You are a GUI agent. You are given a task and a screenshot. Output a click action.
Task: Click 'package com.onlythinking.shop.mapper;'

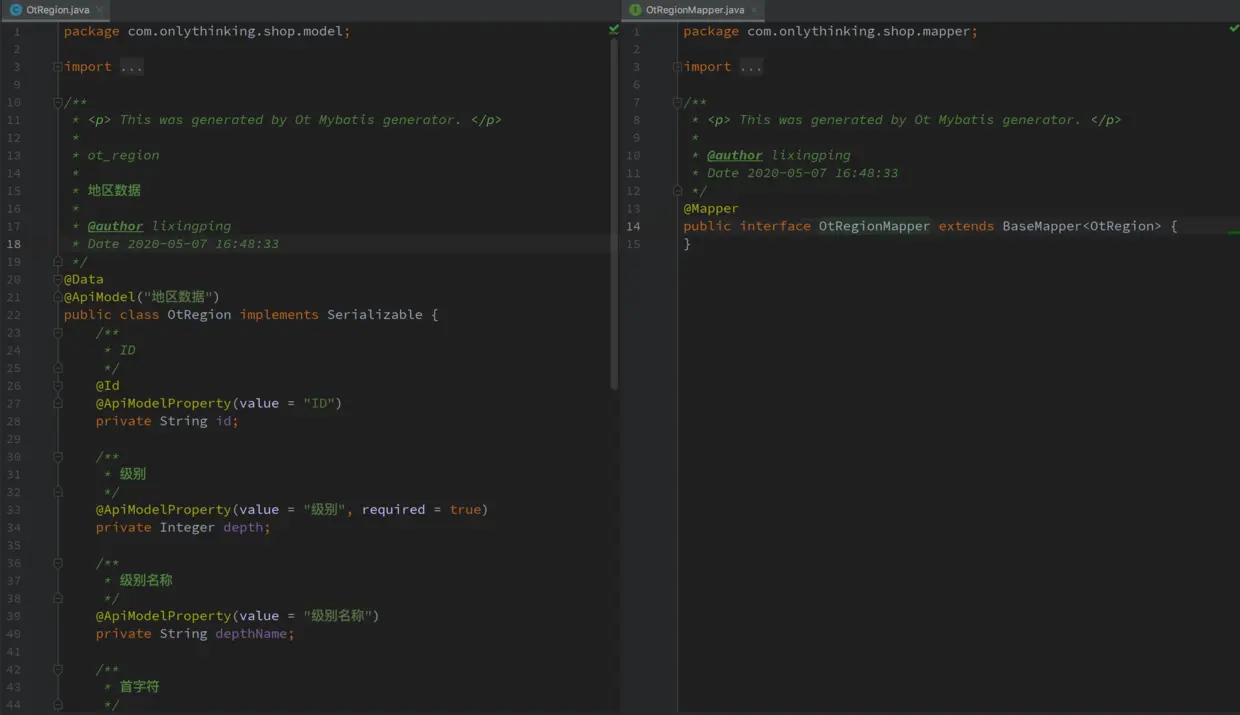tap(830, 31)
